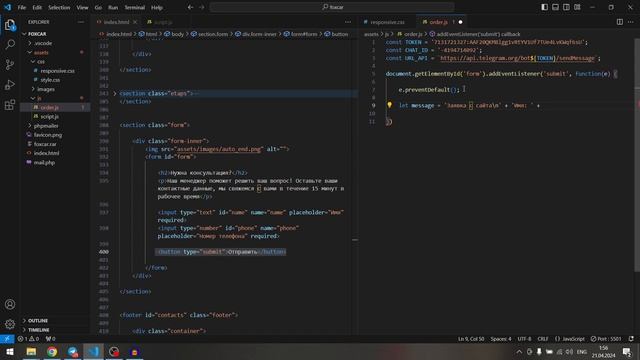Open more actions for right editor group
640x360 pixels.
click(631, 22)
